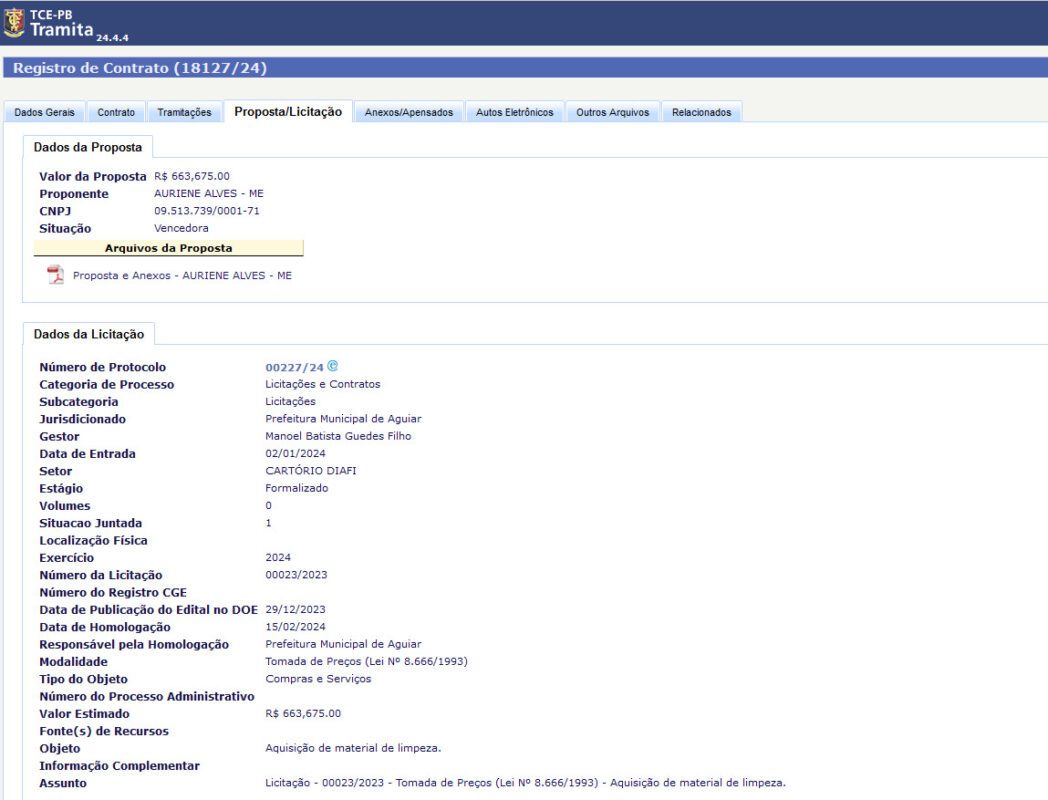Click the Tramita 24.4.4 application title
1048x800 pixels.
[x=79, y=31]
